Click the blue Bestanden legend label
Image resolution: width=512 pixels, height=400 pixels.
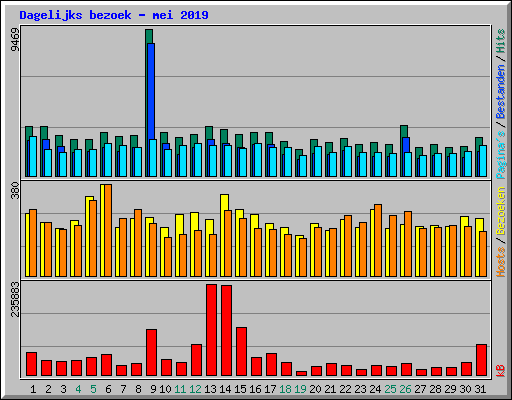[x=500, y=92]
